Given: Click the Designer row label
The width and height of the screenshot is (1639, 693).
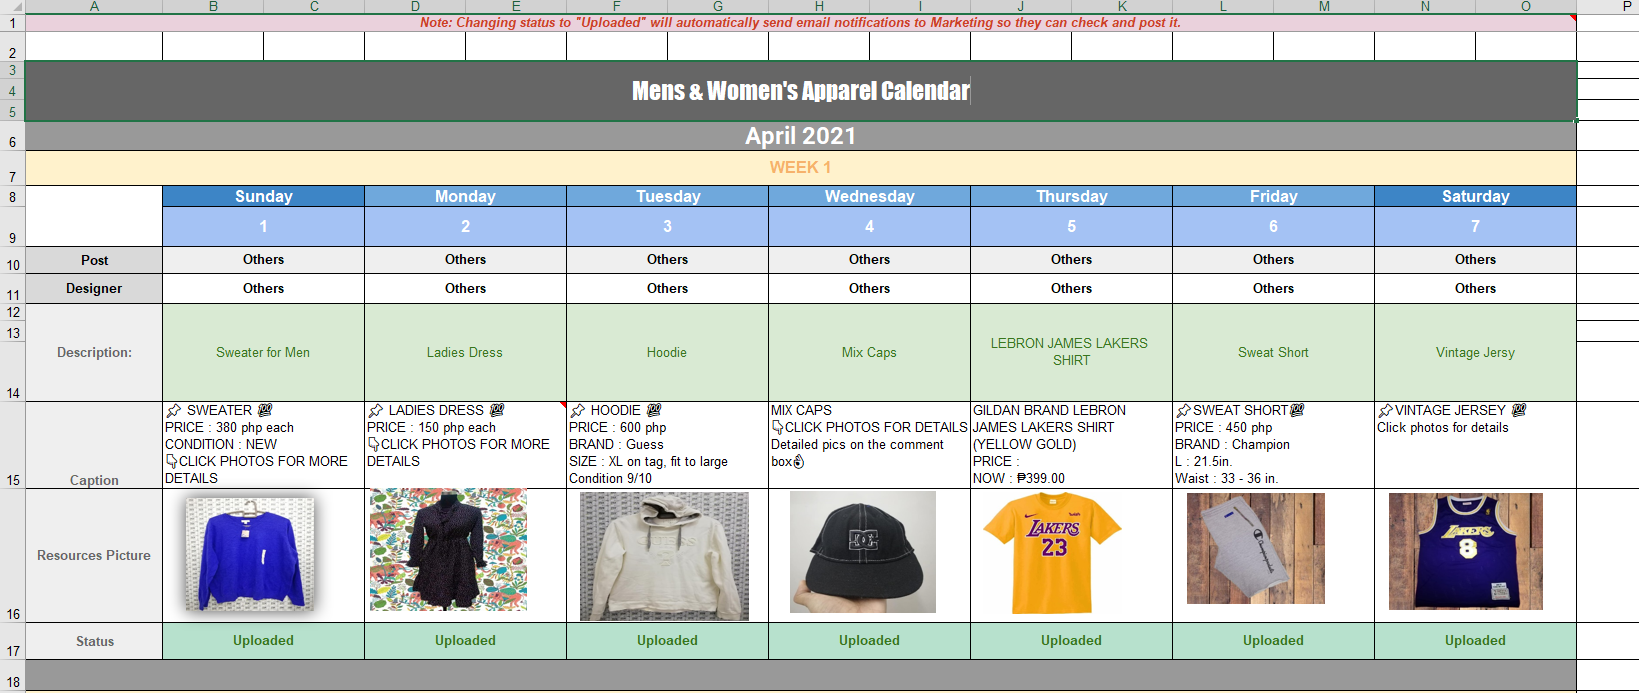Looking at the screenshot, I should 94,288.
